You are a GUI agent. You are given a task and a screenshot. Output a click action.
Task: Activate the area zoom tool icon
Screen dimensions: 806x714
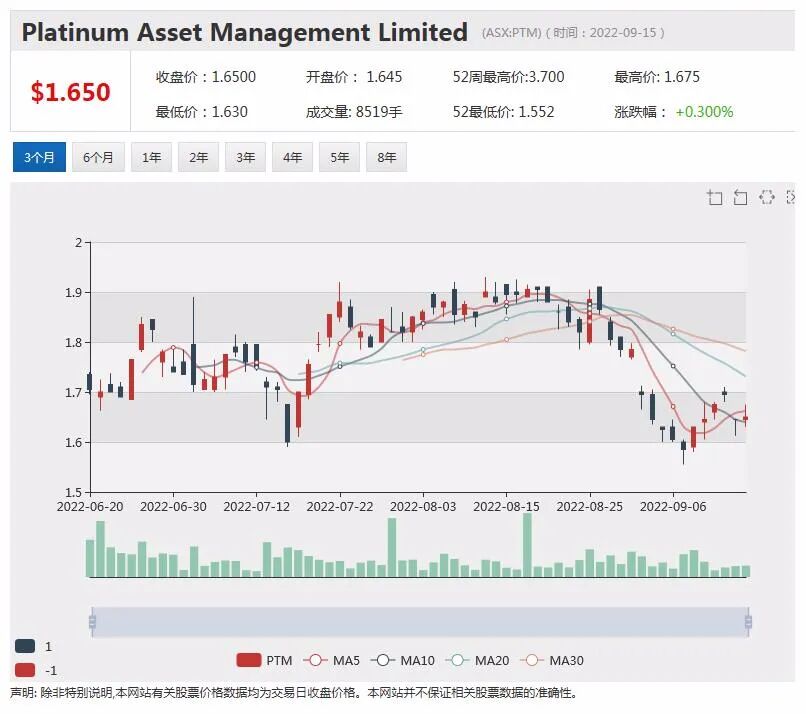point(715,197)
